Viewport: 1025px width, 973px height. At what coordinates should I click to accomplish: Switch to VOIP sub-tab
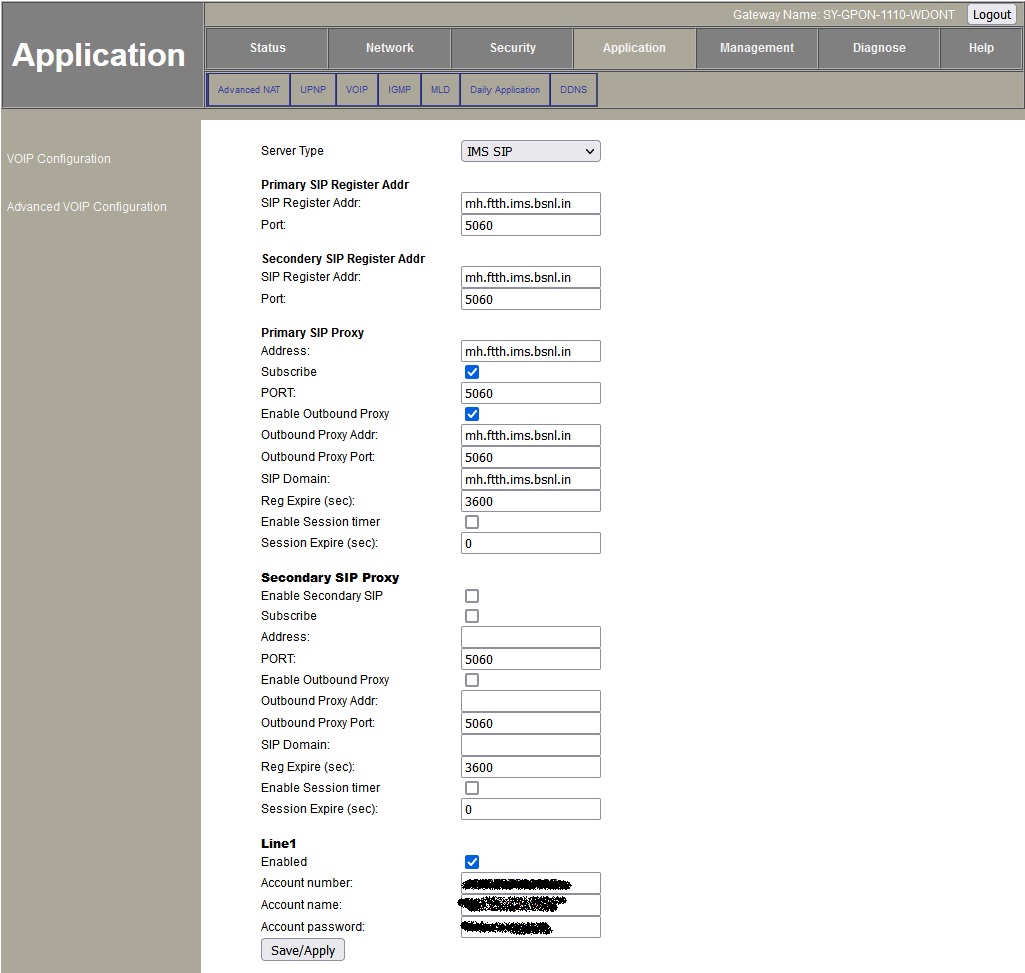357,90
